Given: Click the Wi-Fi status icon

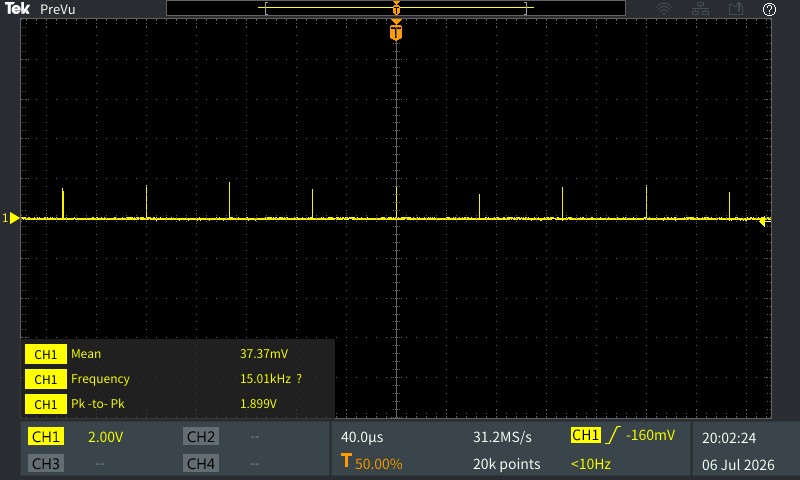Looking at the screenshot, I should (664, 9).
